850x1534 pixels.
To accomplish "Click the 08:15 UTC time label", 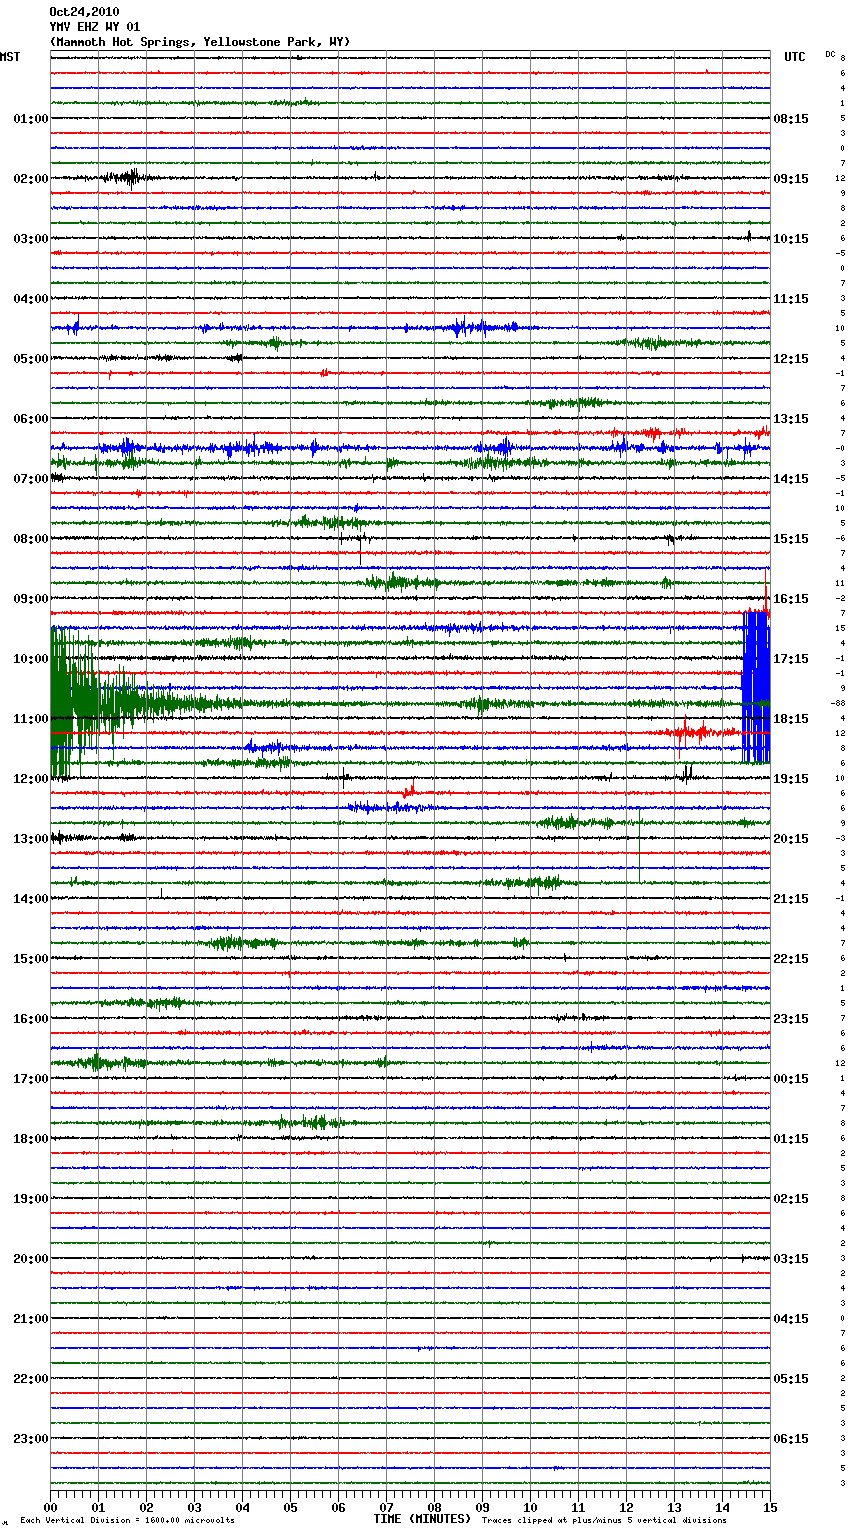I will tap(791, 119).
